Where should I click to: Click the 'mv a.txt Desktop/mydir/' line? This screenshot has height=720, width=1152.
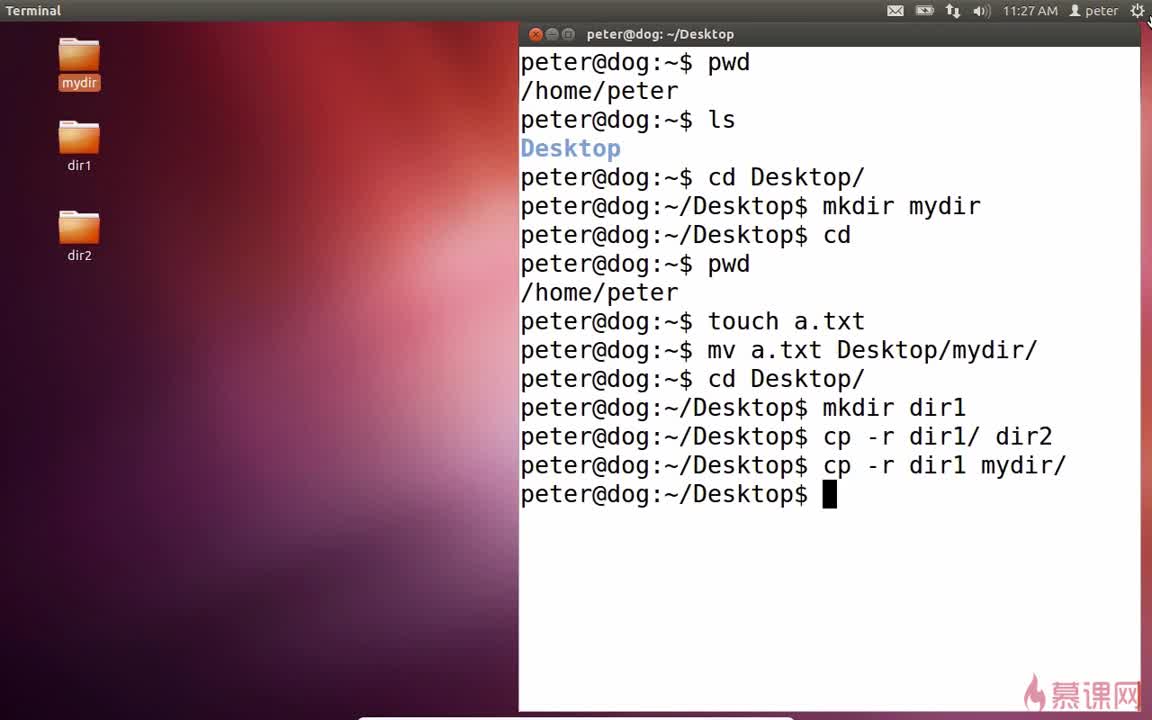[779, 350]
